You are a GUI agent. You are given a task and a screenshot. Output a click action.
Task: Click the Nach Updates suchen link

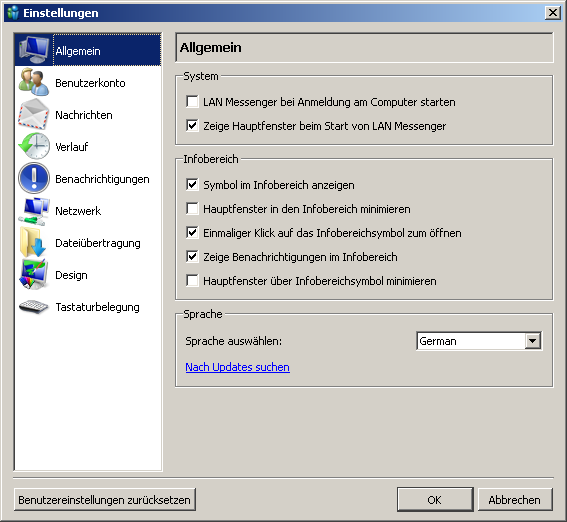[237, 367]
